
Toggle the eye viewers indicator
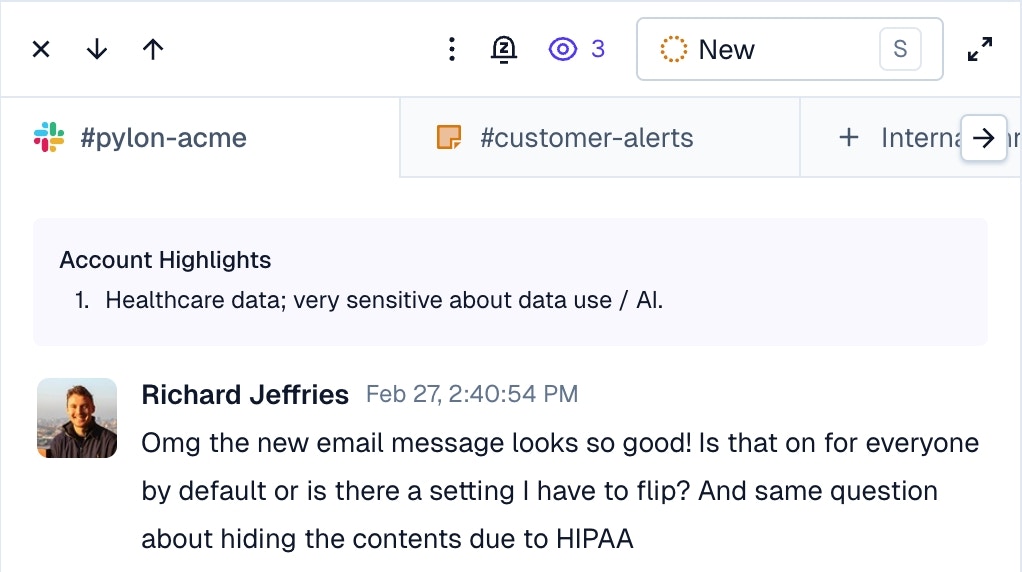[562, 49]
